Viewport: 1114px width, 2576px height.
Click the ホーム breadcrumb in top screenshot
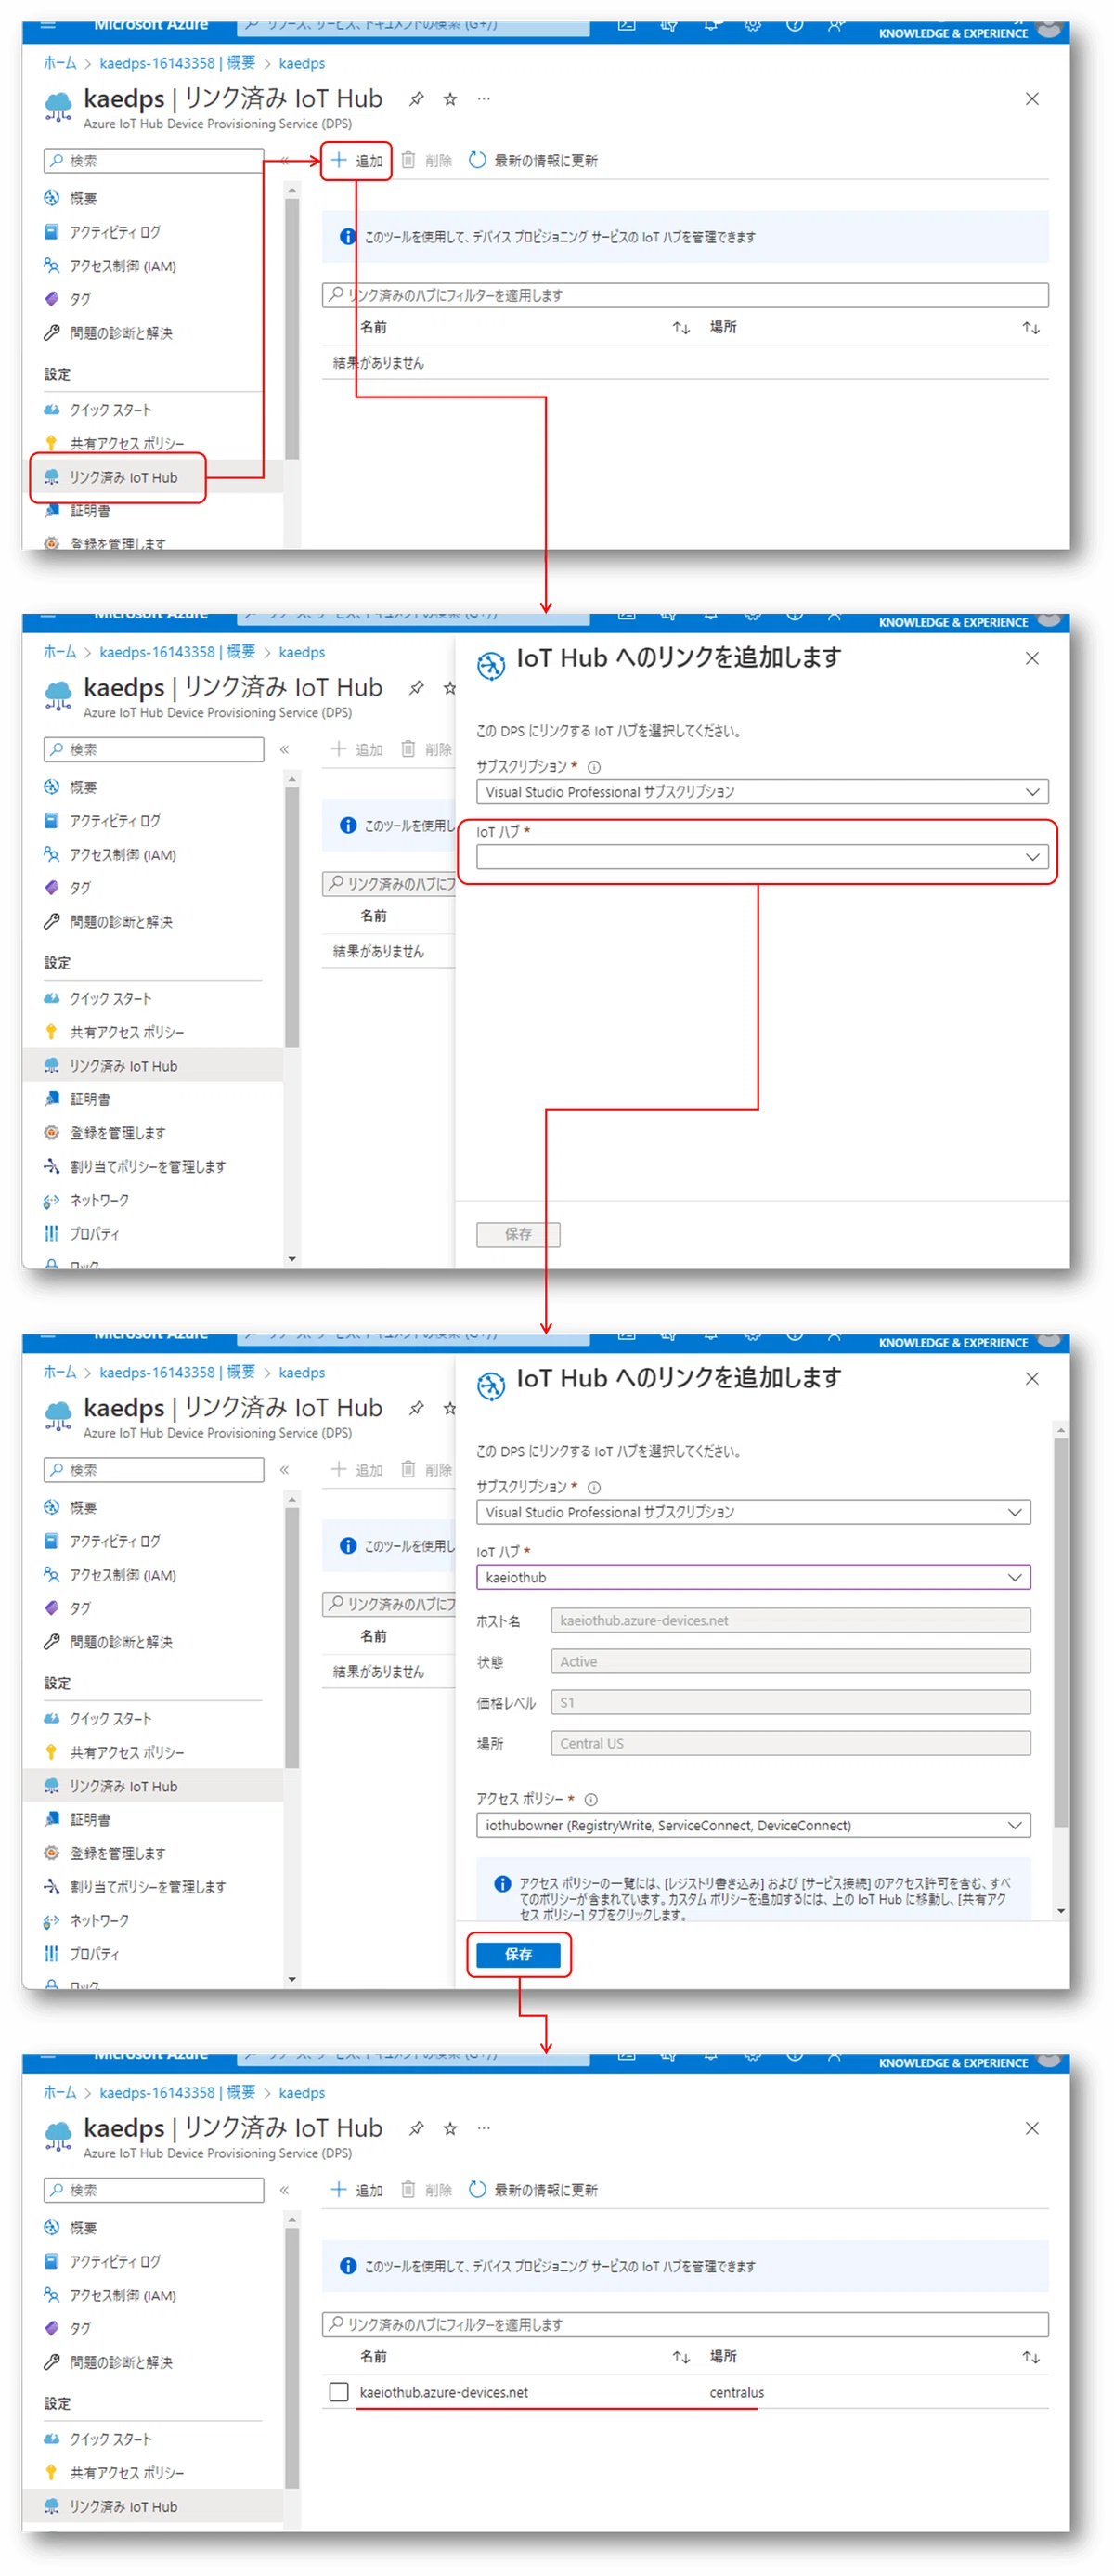(x=59, y=63)
